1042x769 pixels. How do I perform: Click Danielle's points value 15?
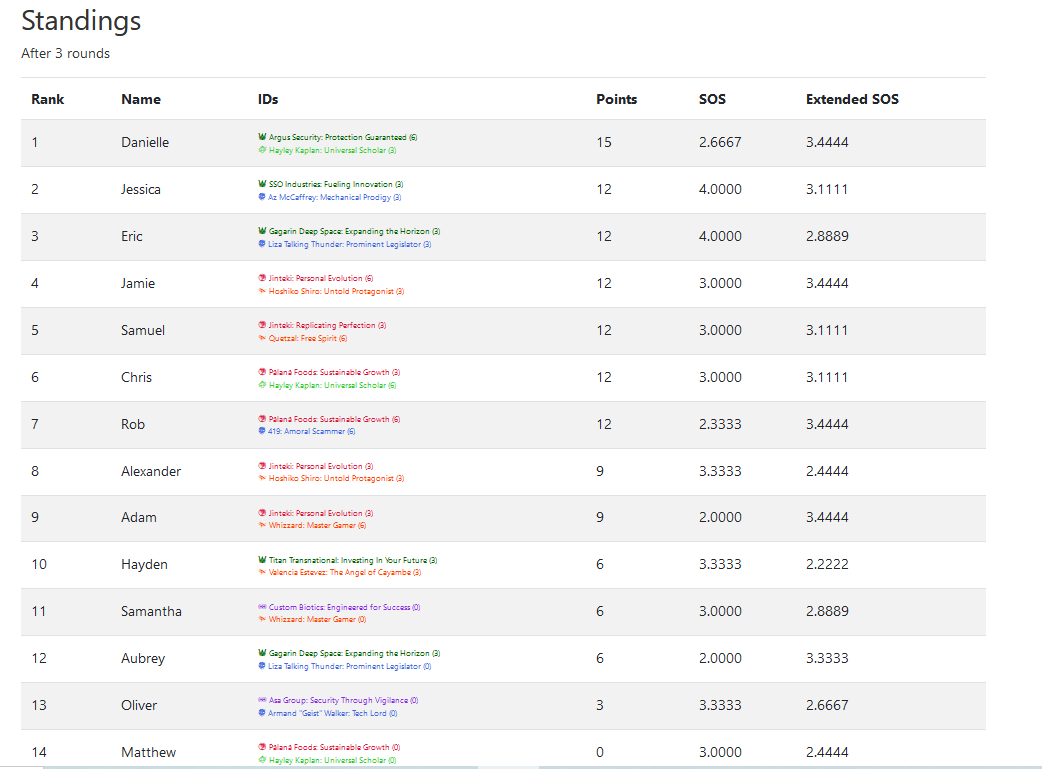[604, 142]
